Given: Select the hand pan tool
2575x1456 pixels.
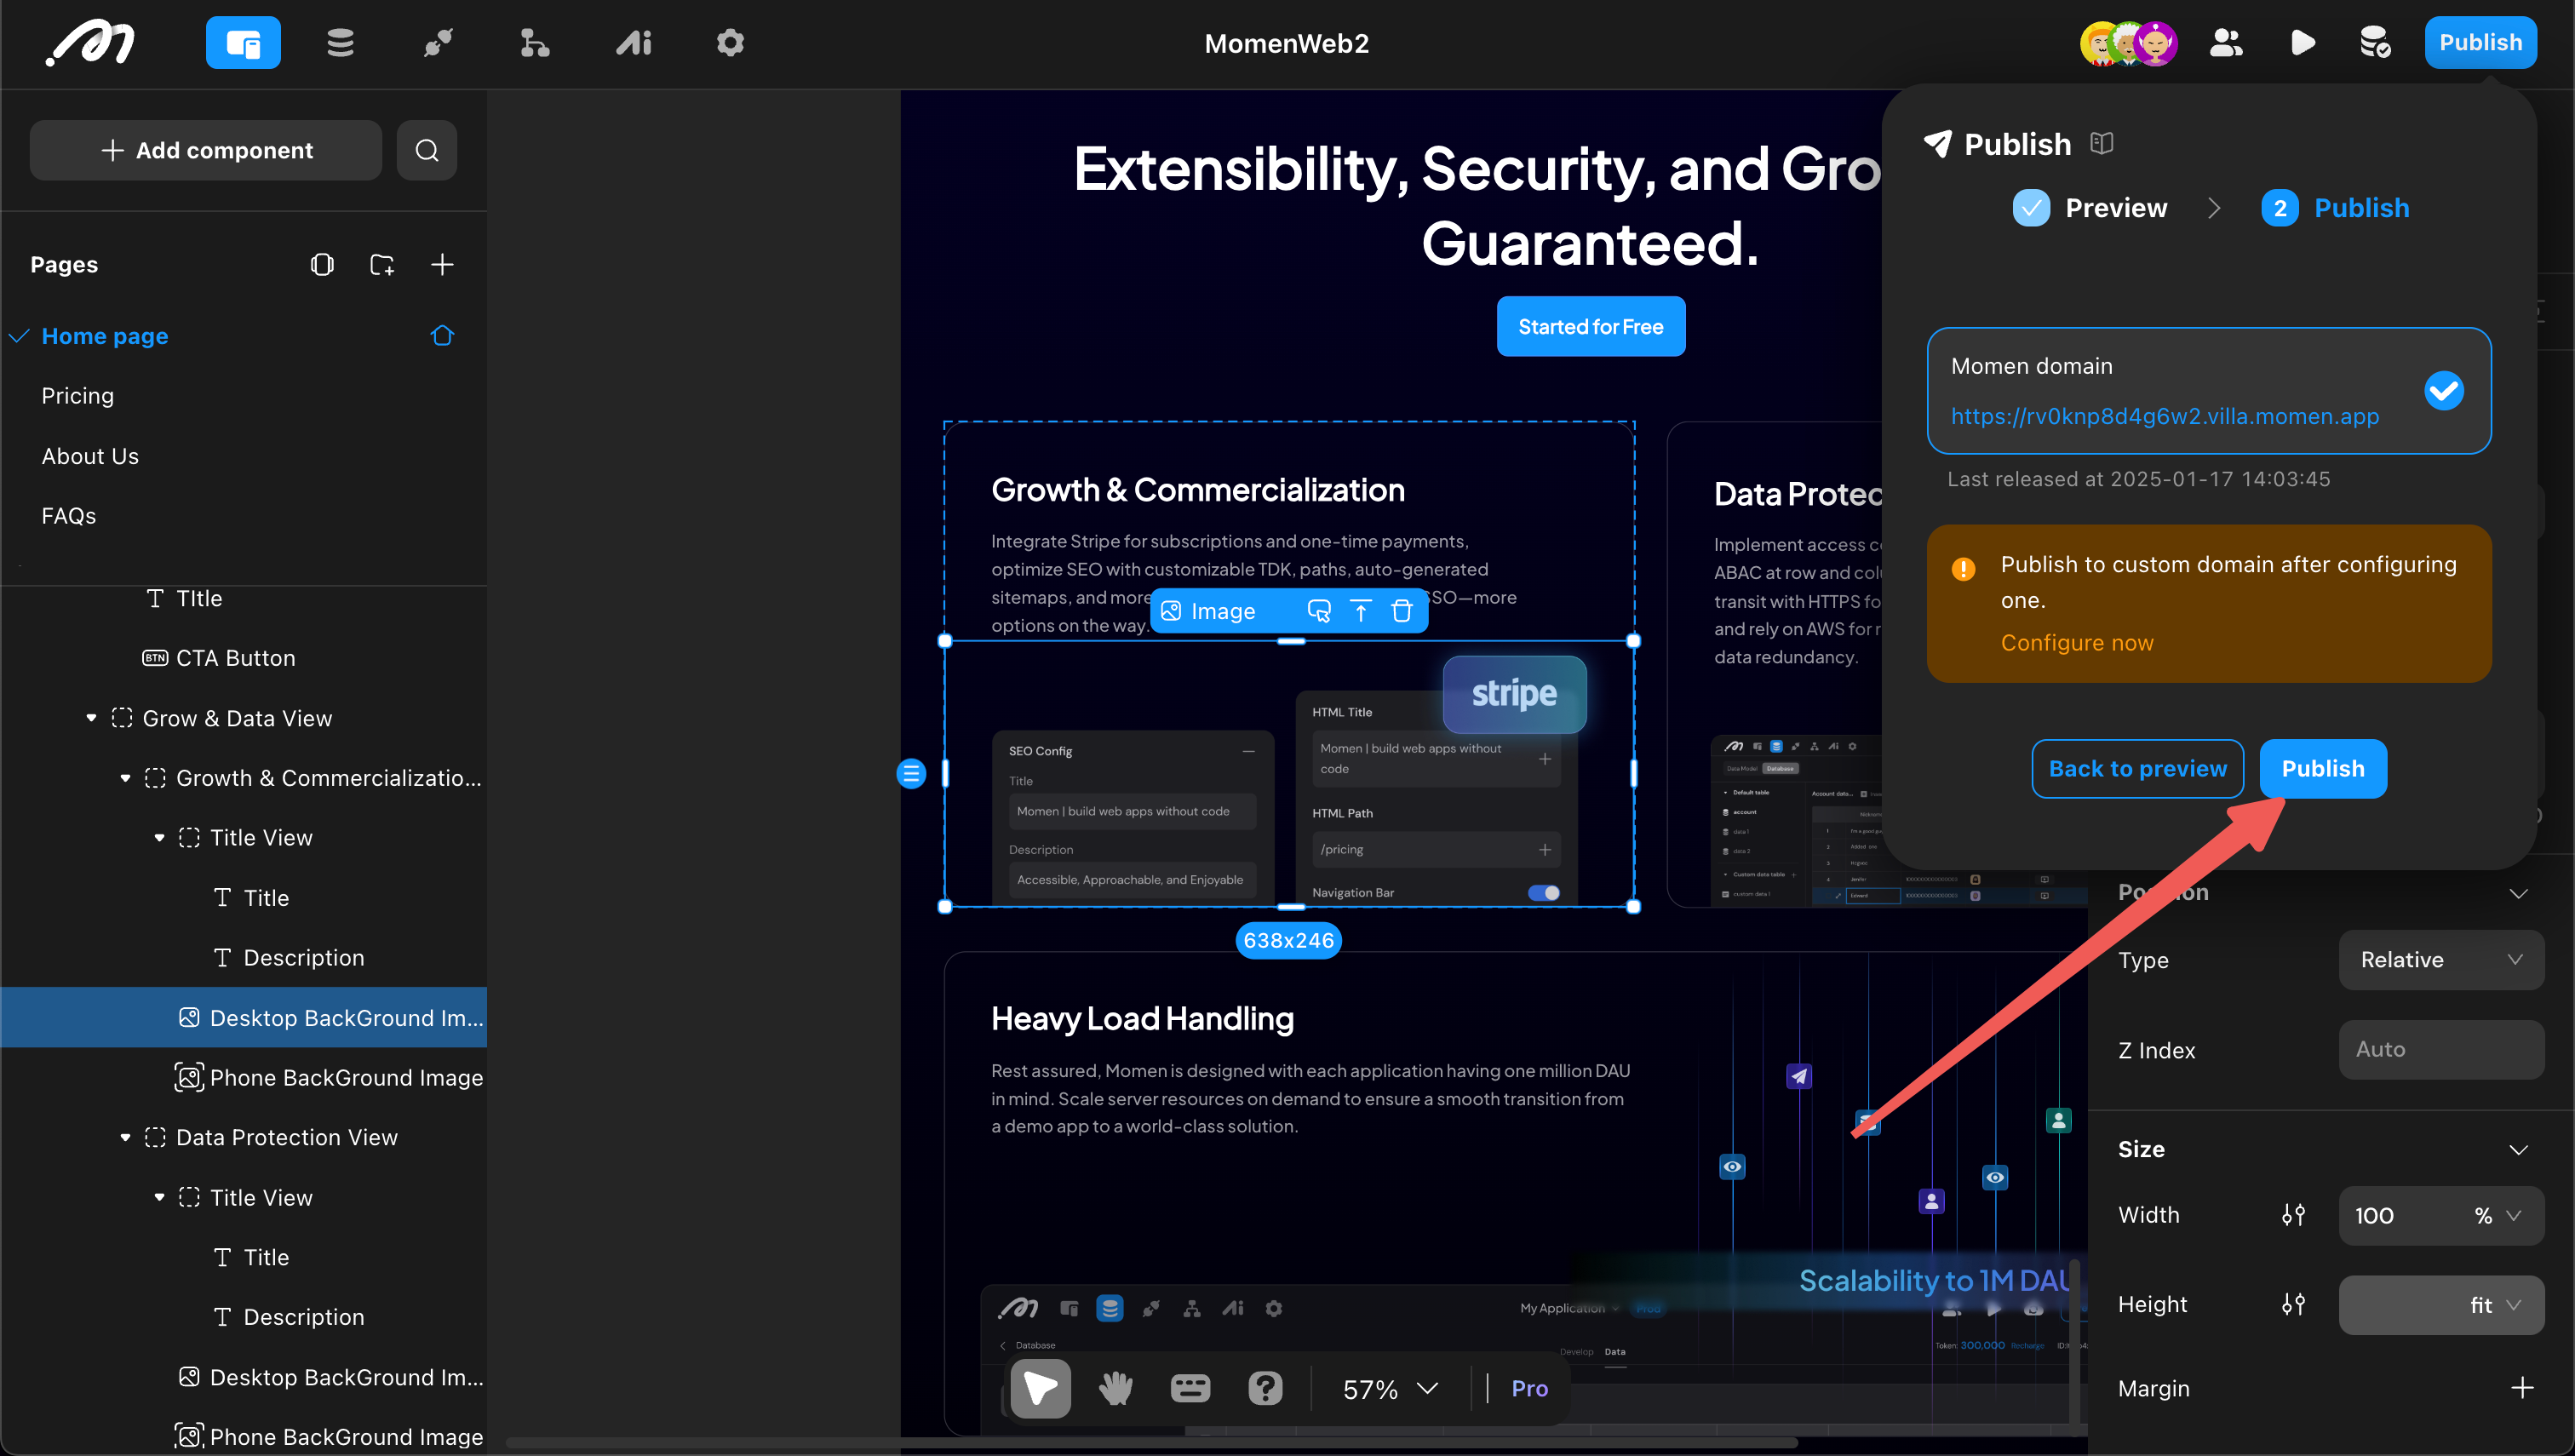Looking at the screenshot, I should click(1115, 1388).
